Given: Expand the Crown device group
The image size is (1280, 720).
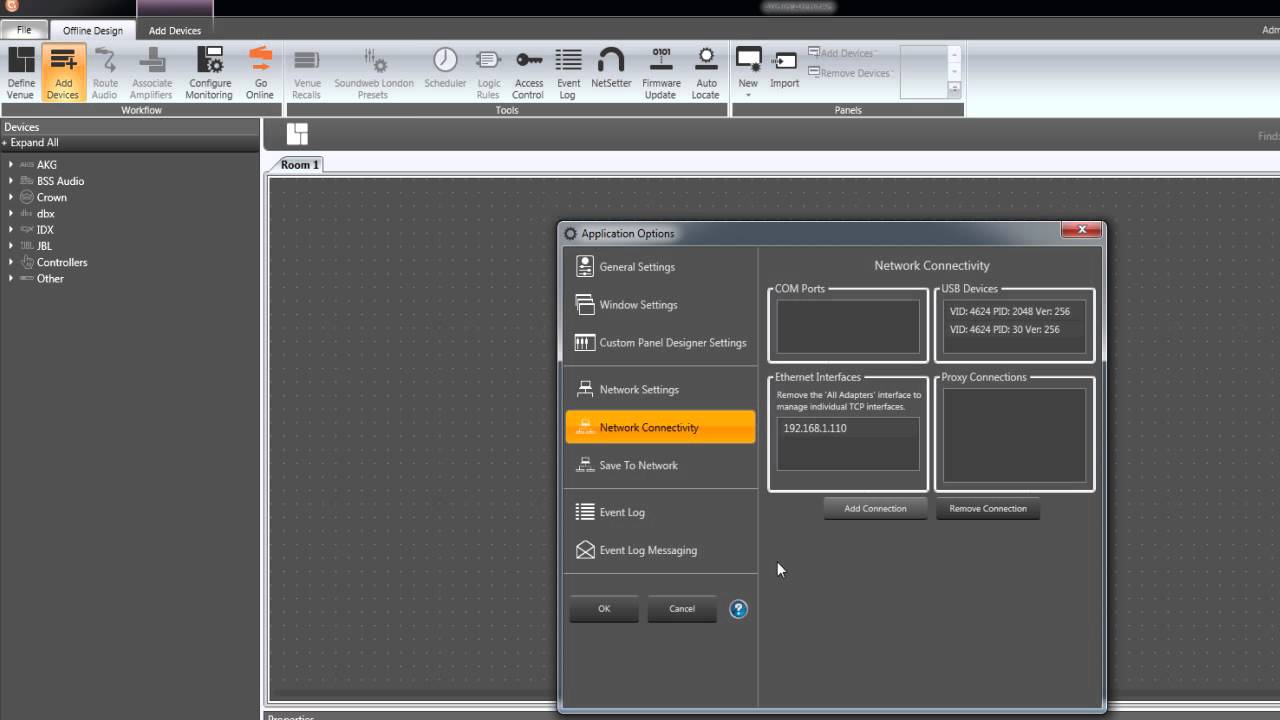Looking at the screenshot, I should [11, 197].
